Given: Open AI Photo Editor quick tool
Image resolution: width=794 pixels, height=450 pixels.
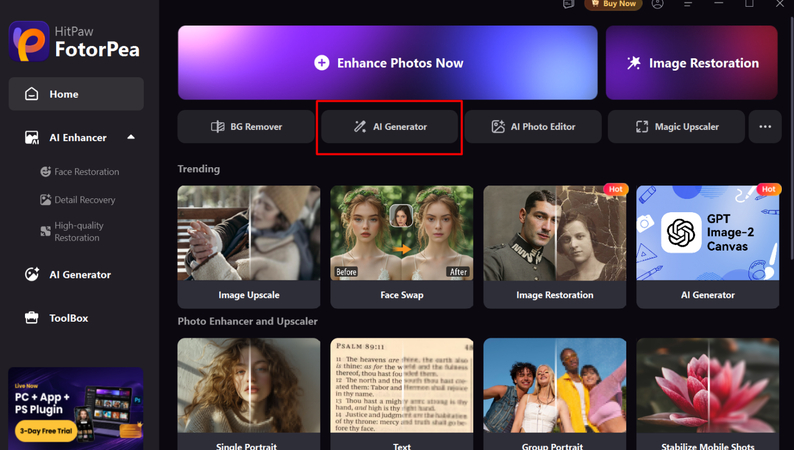Looking at the screenshot, I should click(x=533, y=127).
